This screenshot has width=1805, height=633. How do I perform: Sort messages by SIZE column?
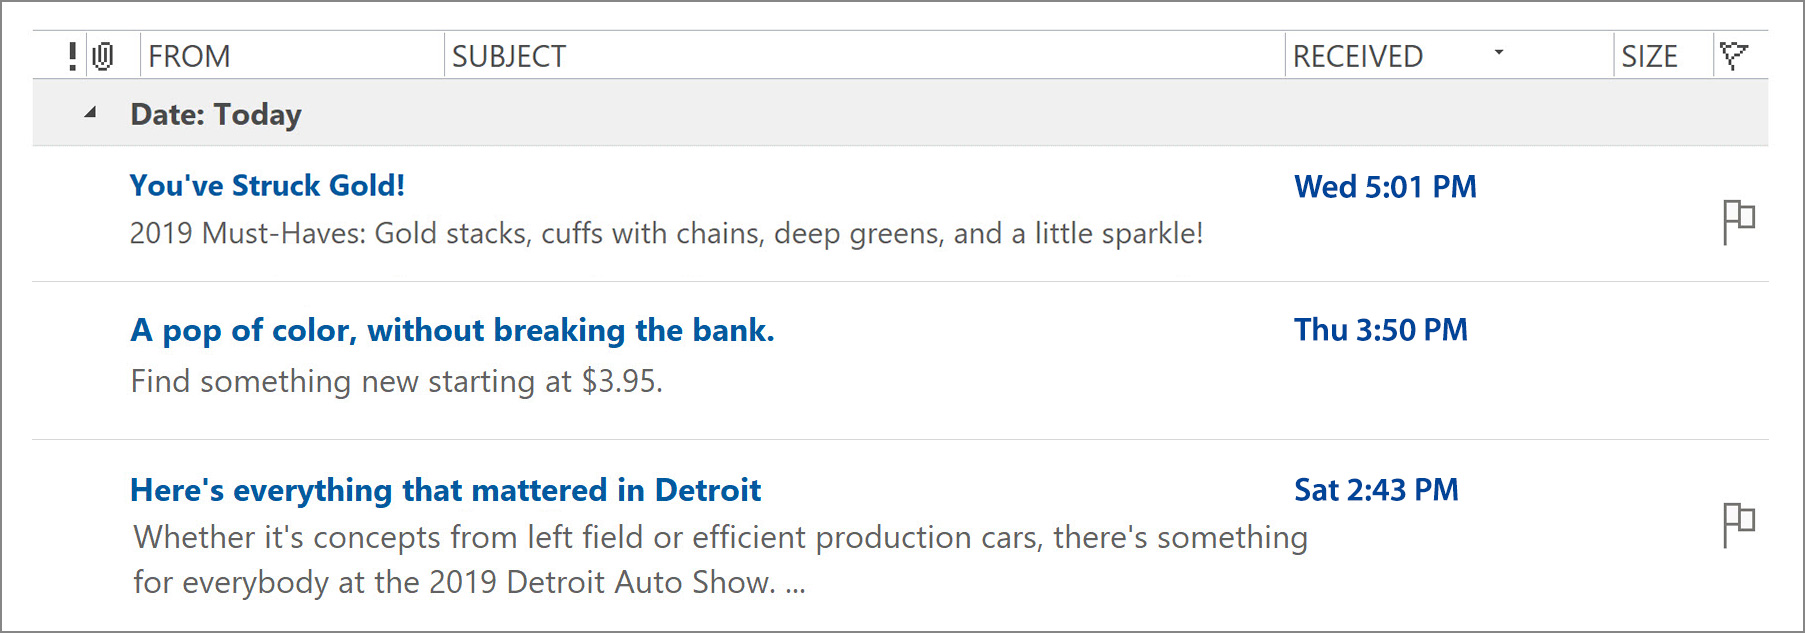click(x=1649, y=56)
